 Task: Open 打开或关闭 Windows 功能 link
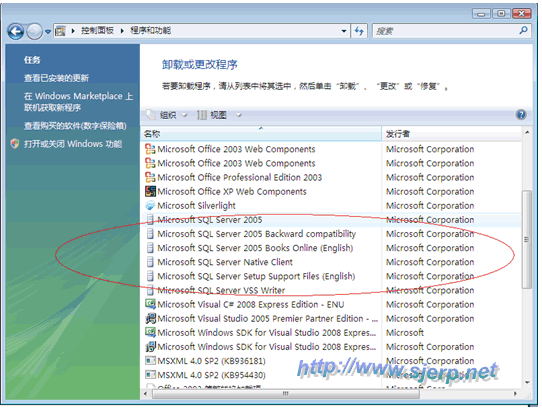(x=73, y=144)
